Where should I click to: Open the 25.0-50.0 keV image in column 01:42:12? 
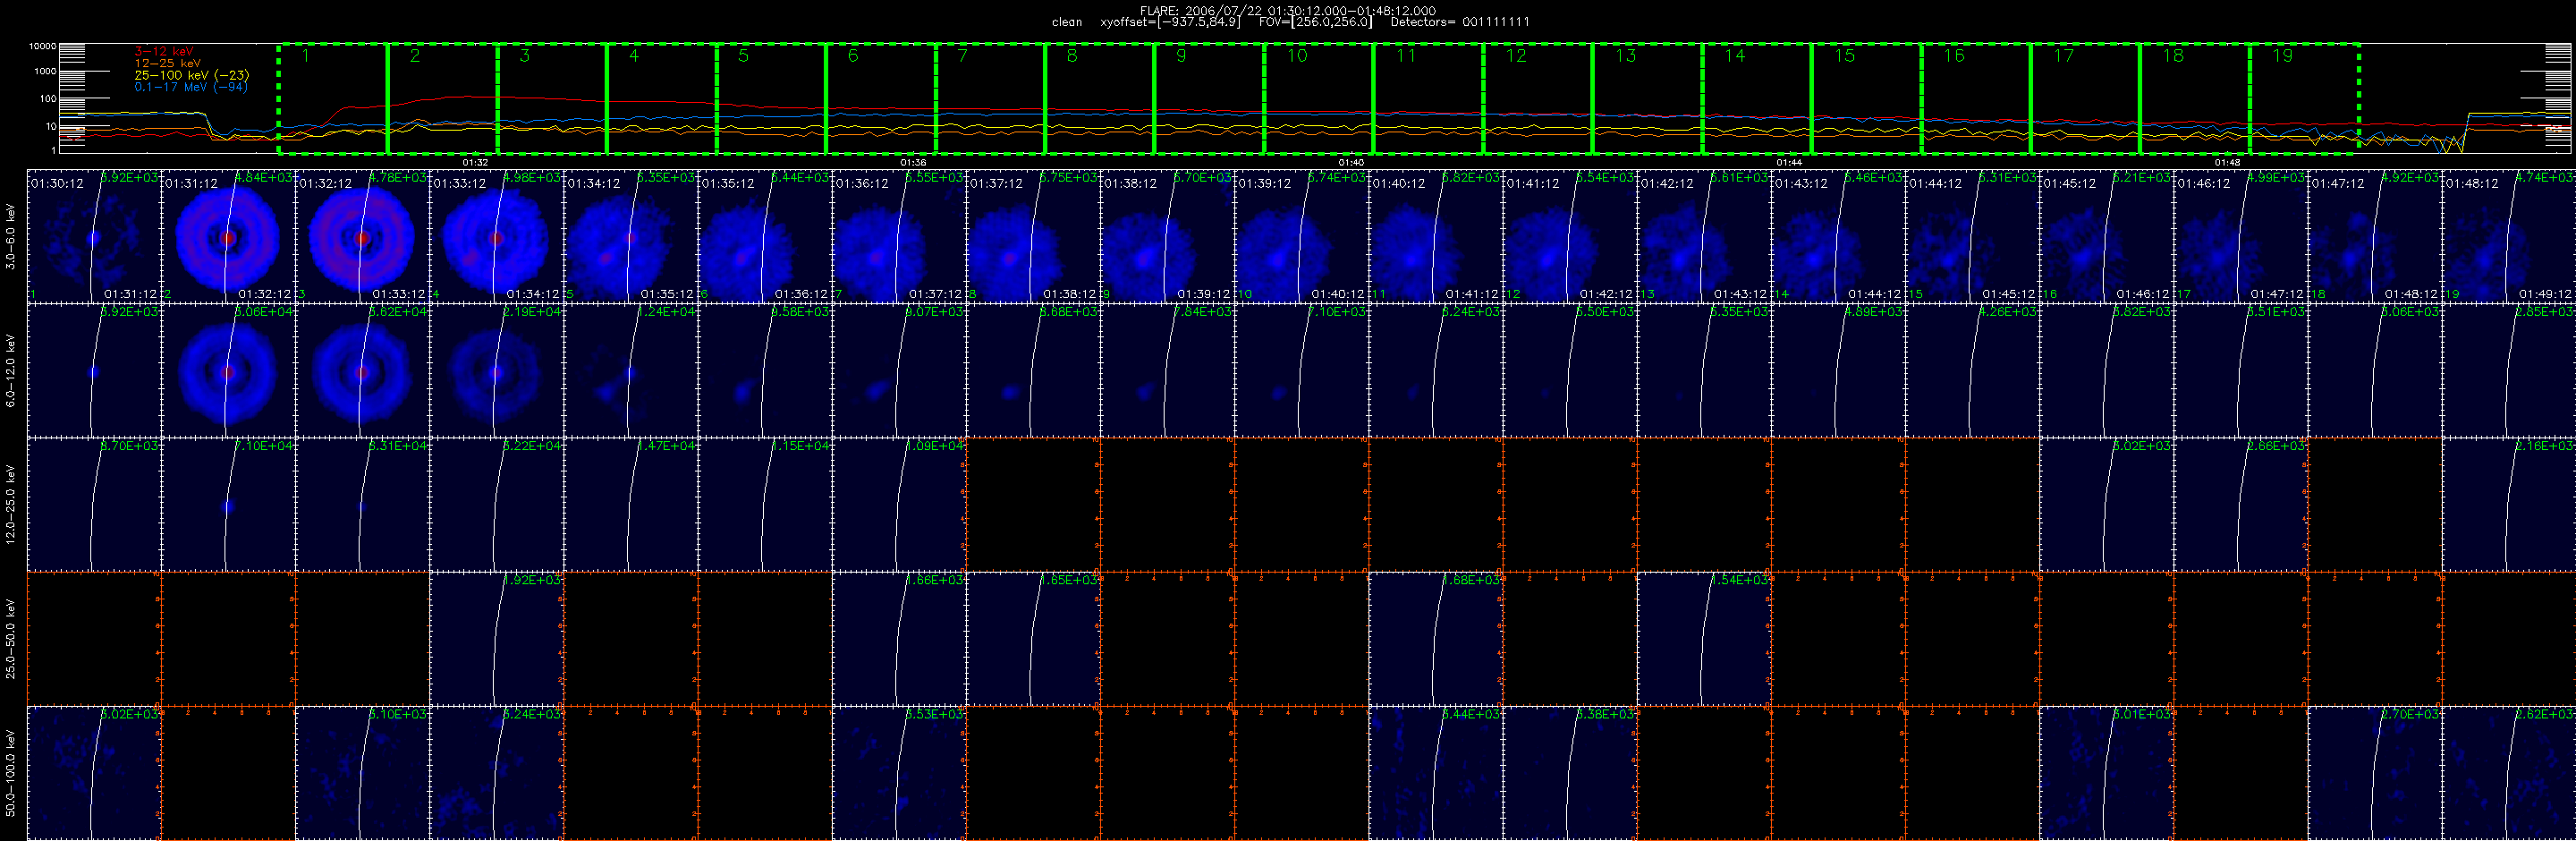point(1704,639)
